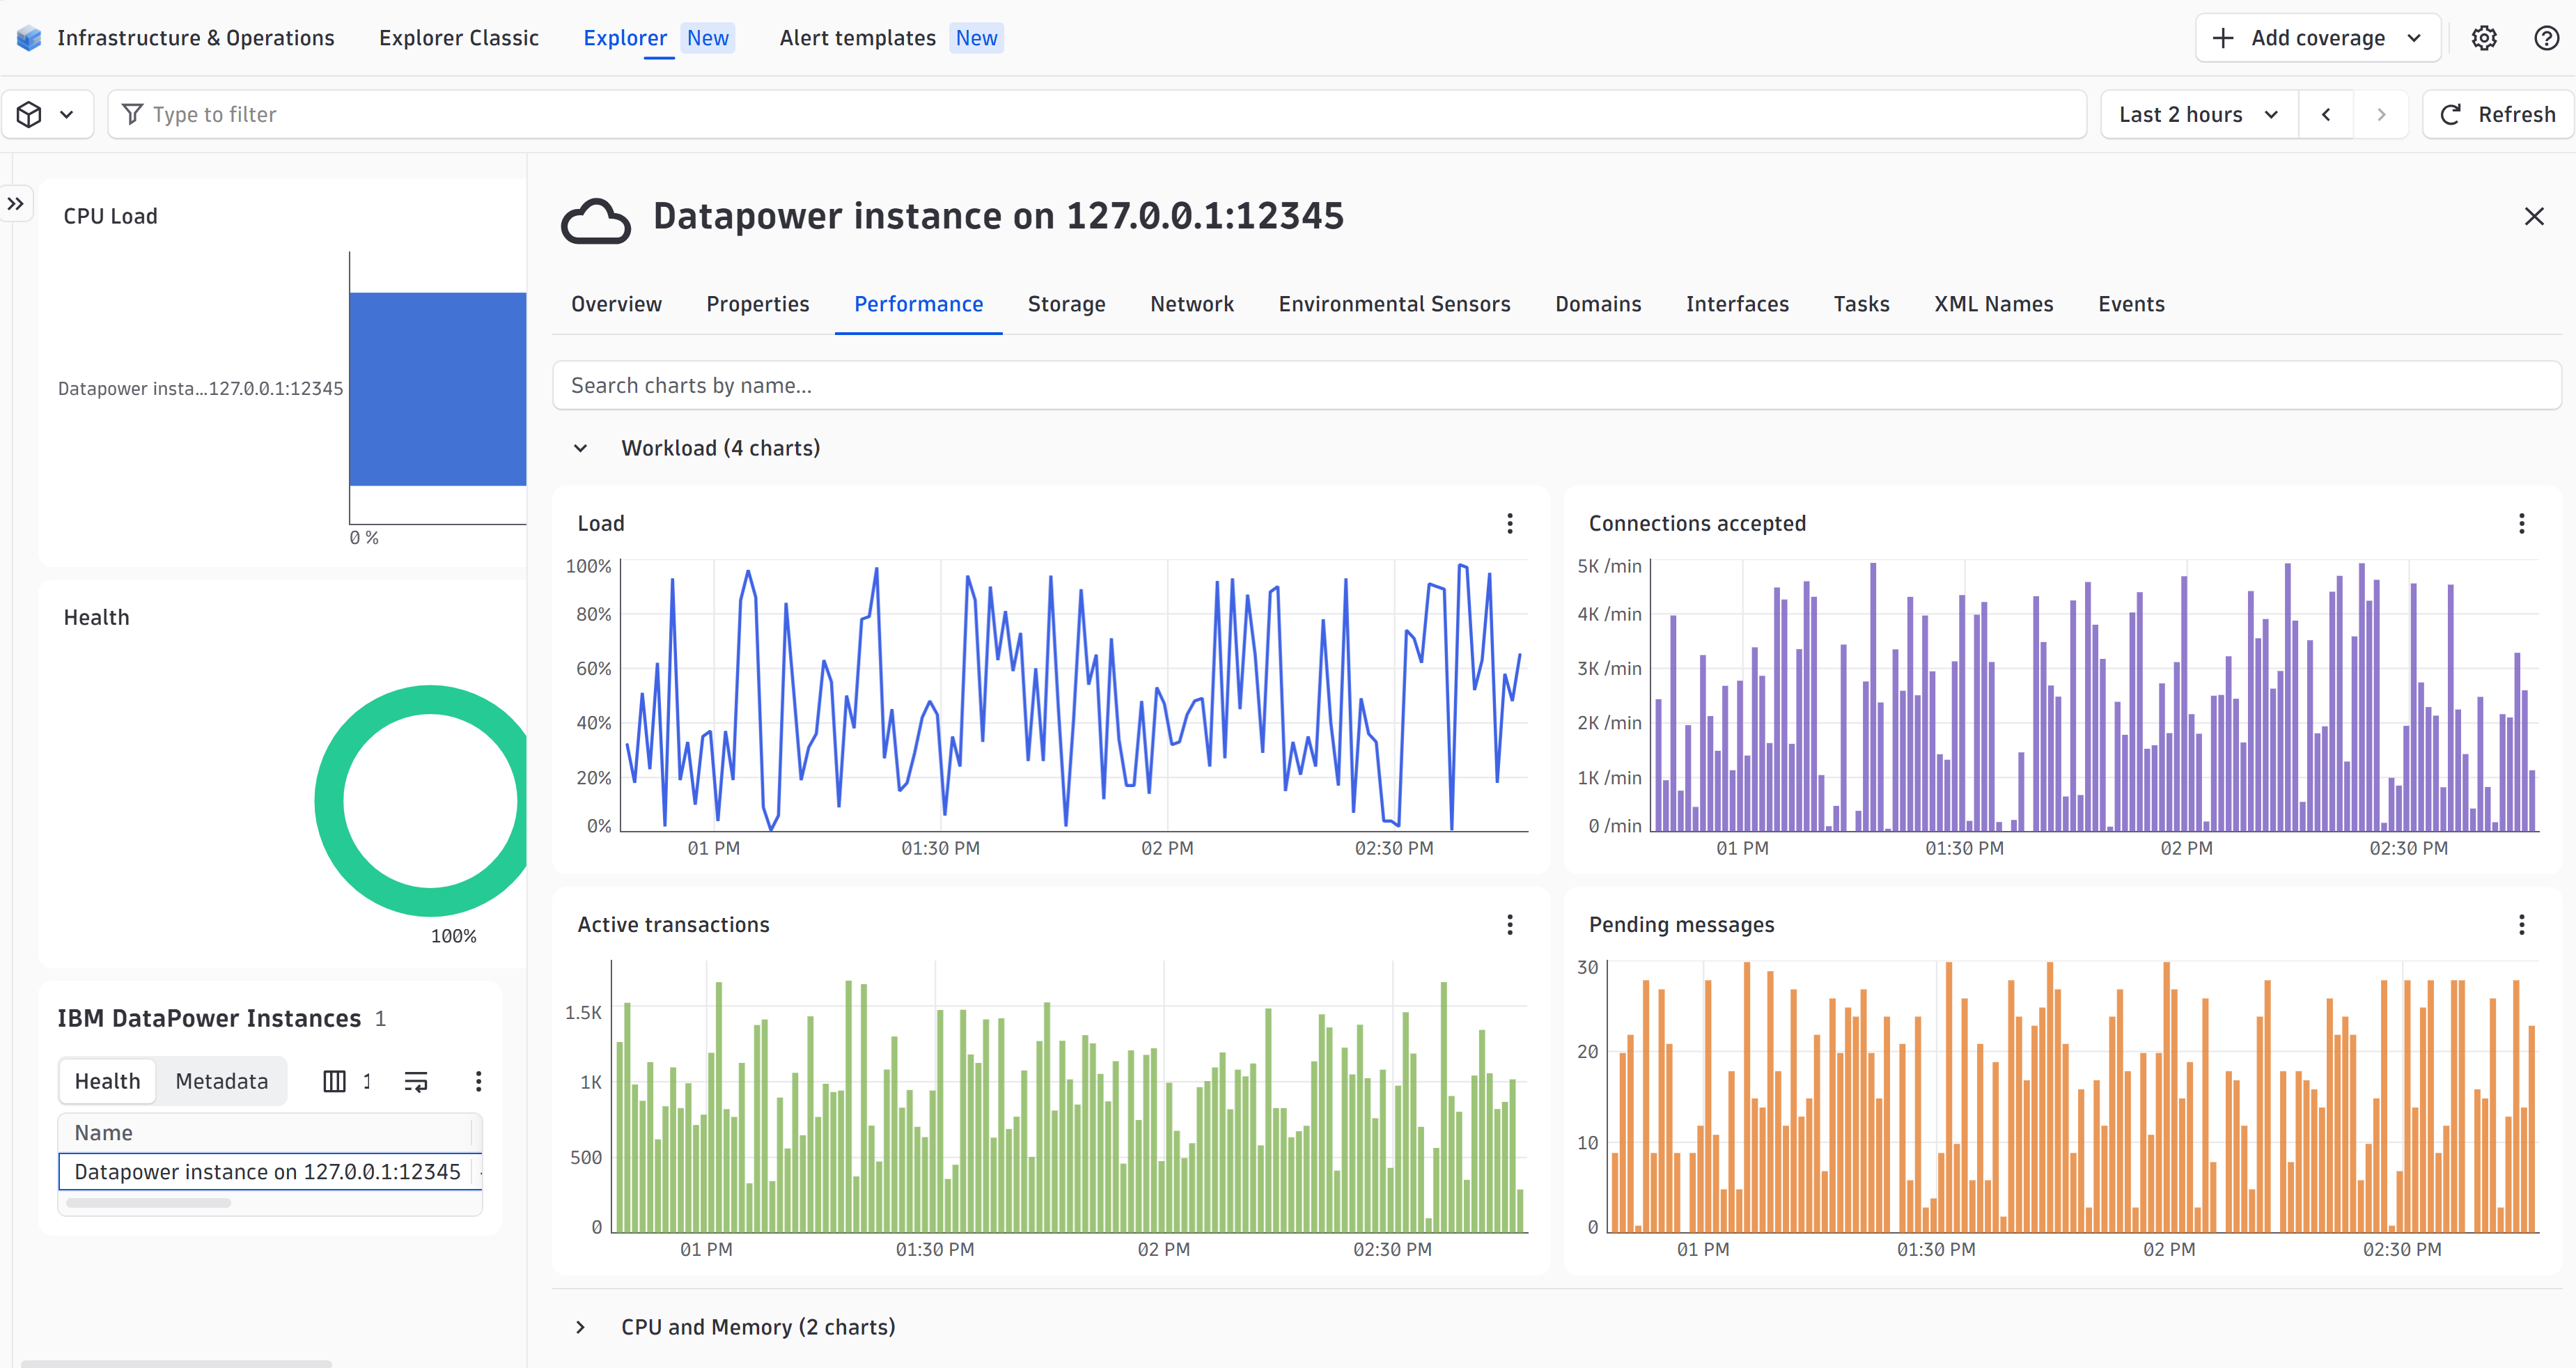The width and height of the screenshot is (2576, 1368).
Task: Open the Domains tab
Action: pyautogui.click(x=1597, y=304)
